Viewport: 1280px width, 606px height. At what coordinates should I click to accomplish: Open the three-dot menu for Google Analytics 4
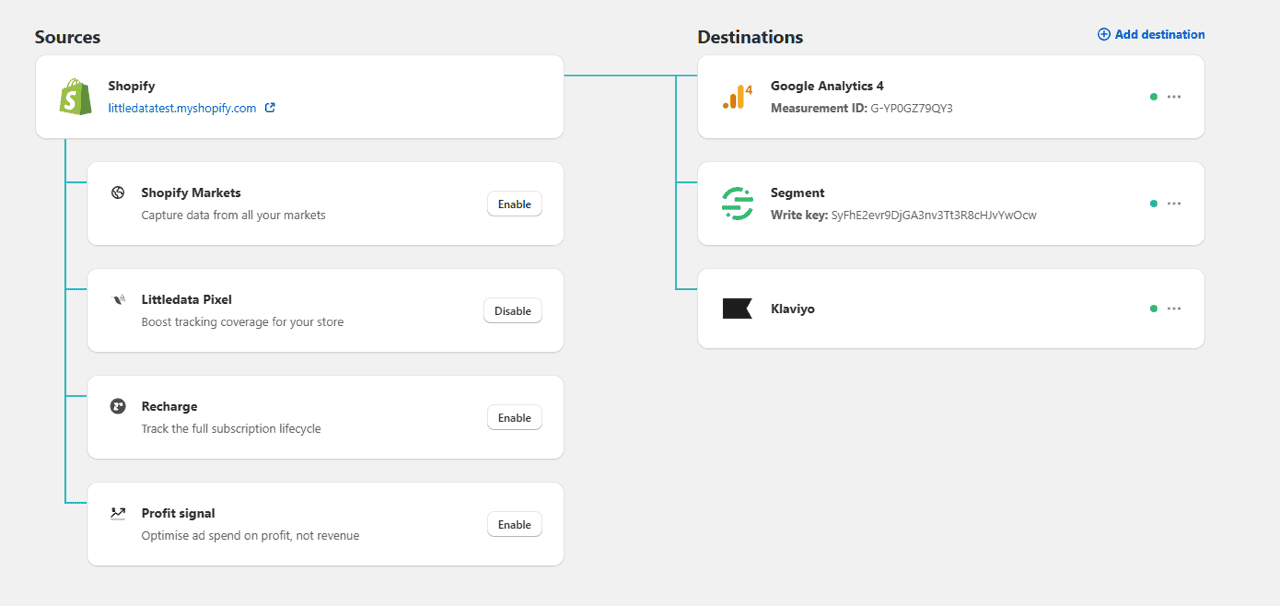pyautogui.click(x=1174, y=97)
